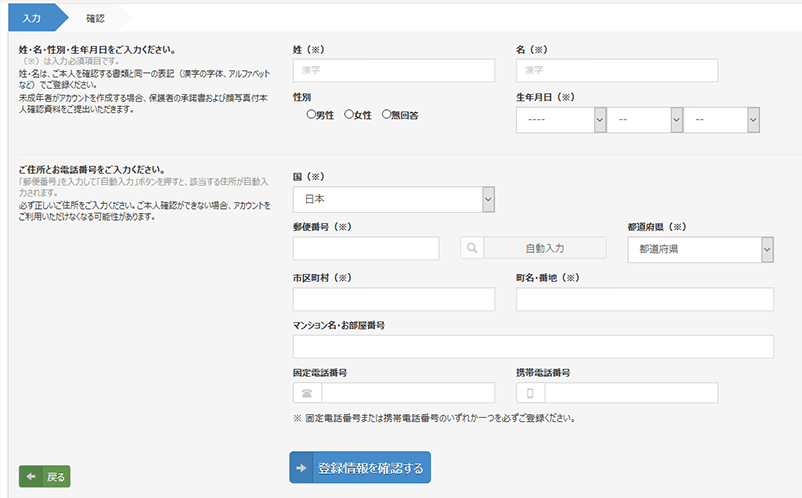802x498 pixels.
Task: Focus the マンション名・お部屋番号 field
Action: pyautogui.click(x=533, y=346)
